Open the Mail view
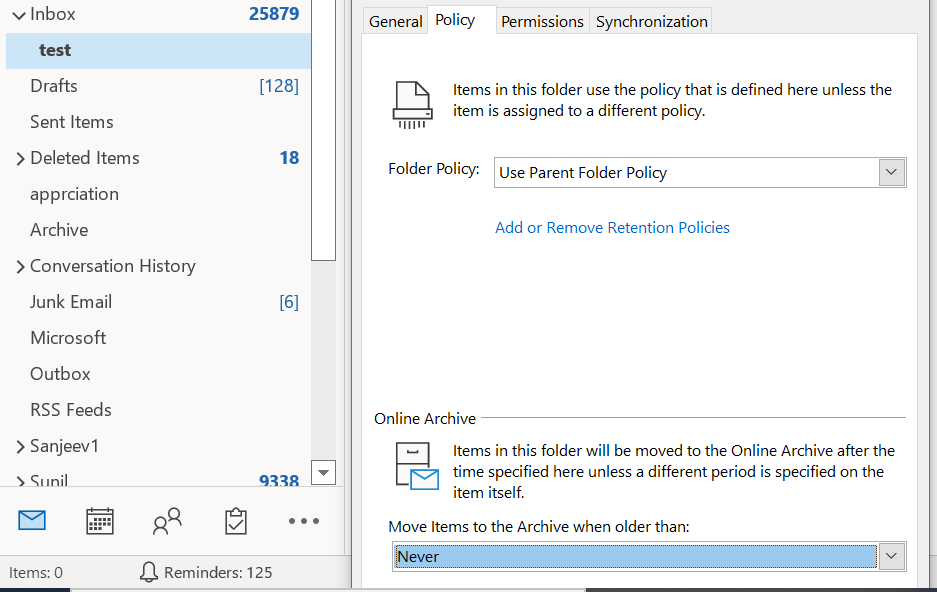Screen dimensions: 937x592 click(x=31, y=520)
